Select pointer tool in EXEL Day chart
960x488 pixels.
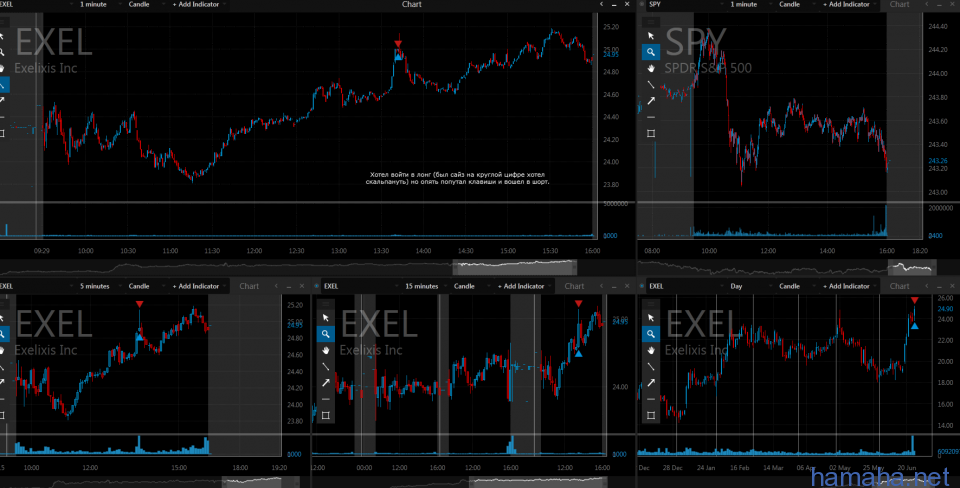651,318
